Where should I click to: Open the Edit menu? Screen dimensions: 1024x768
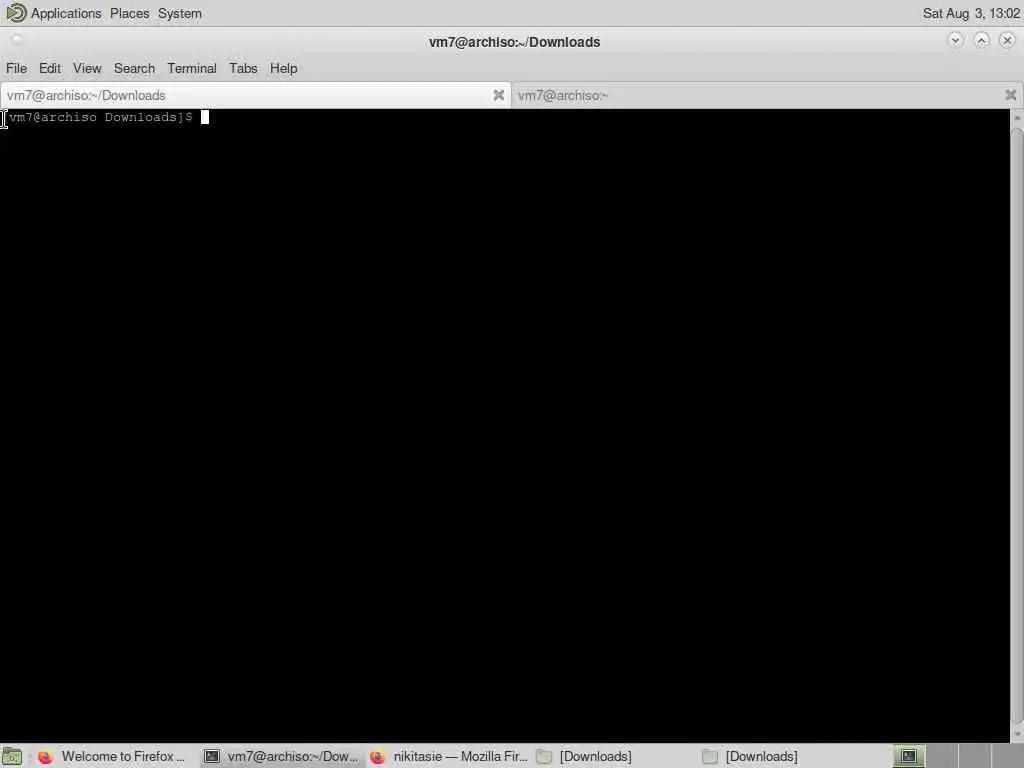tap(50, 68)
